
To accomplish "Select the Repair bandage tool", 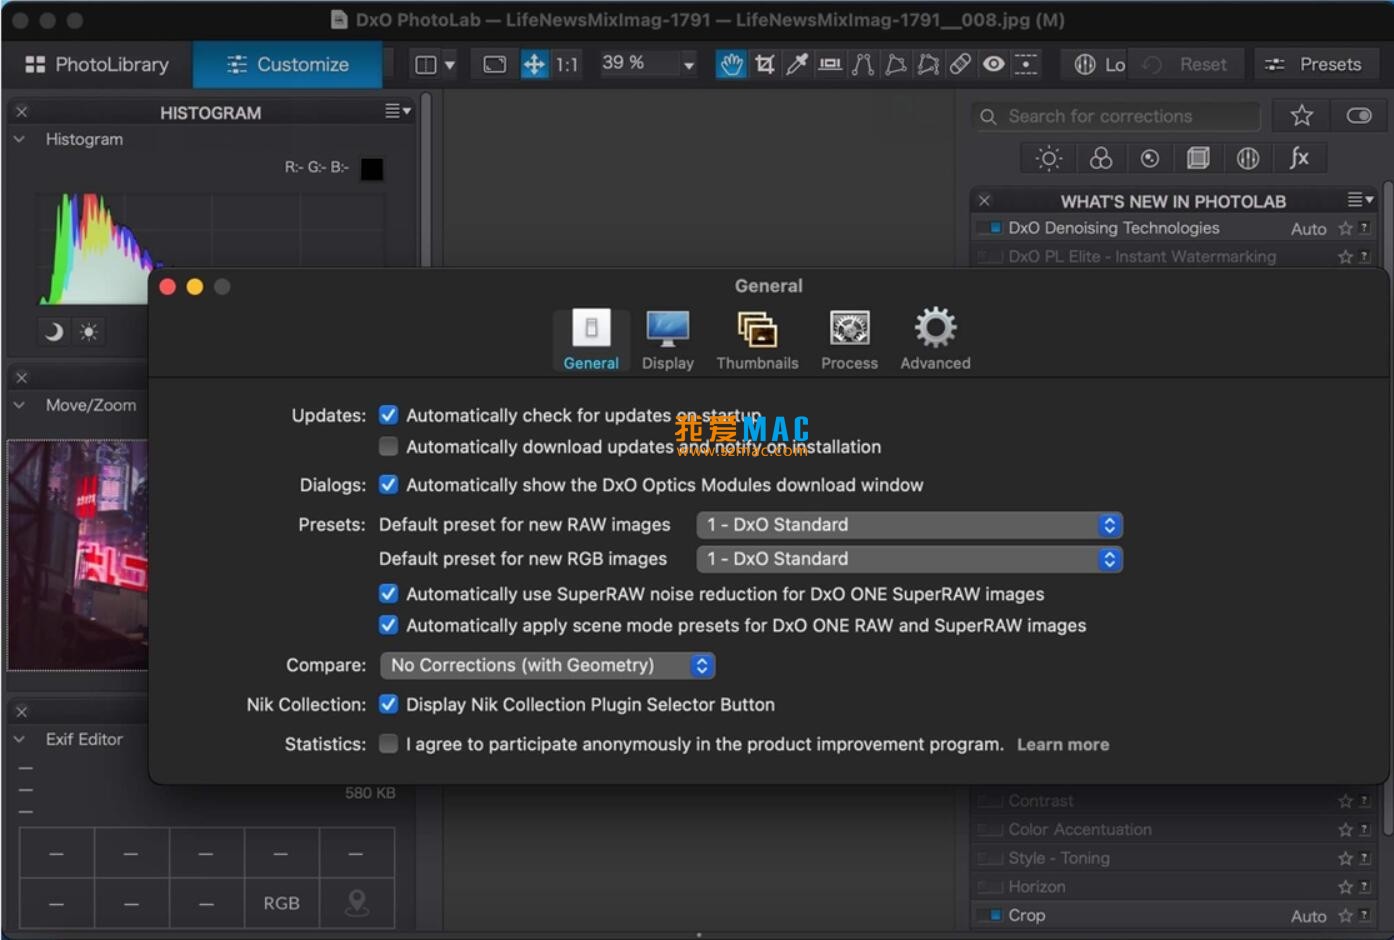I will coord(960,64).
